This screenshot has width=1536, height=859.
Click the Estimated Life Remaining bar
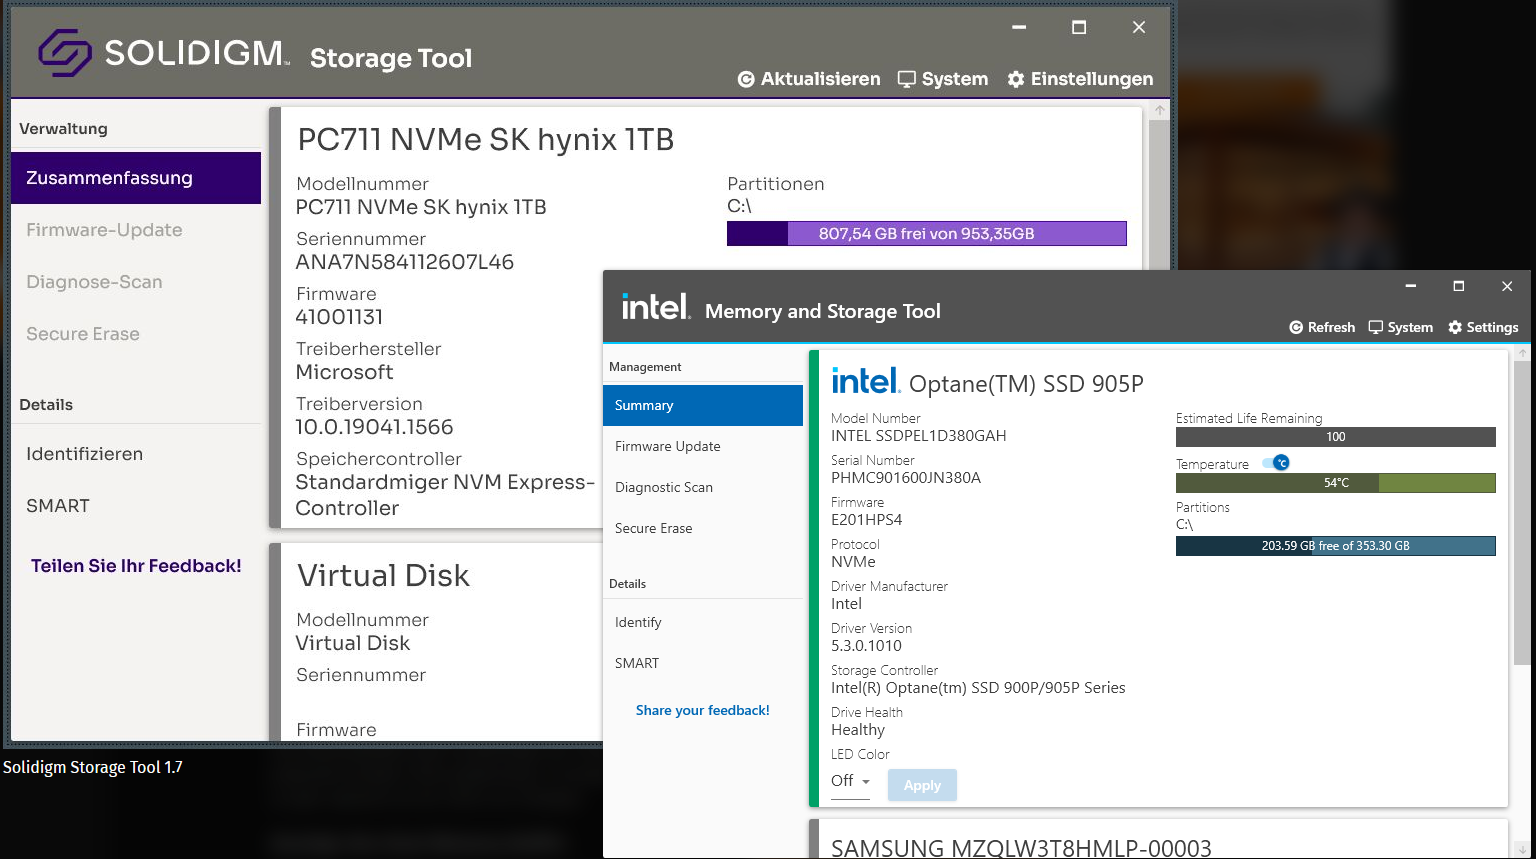[1336, 437]
